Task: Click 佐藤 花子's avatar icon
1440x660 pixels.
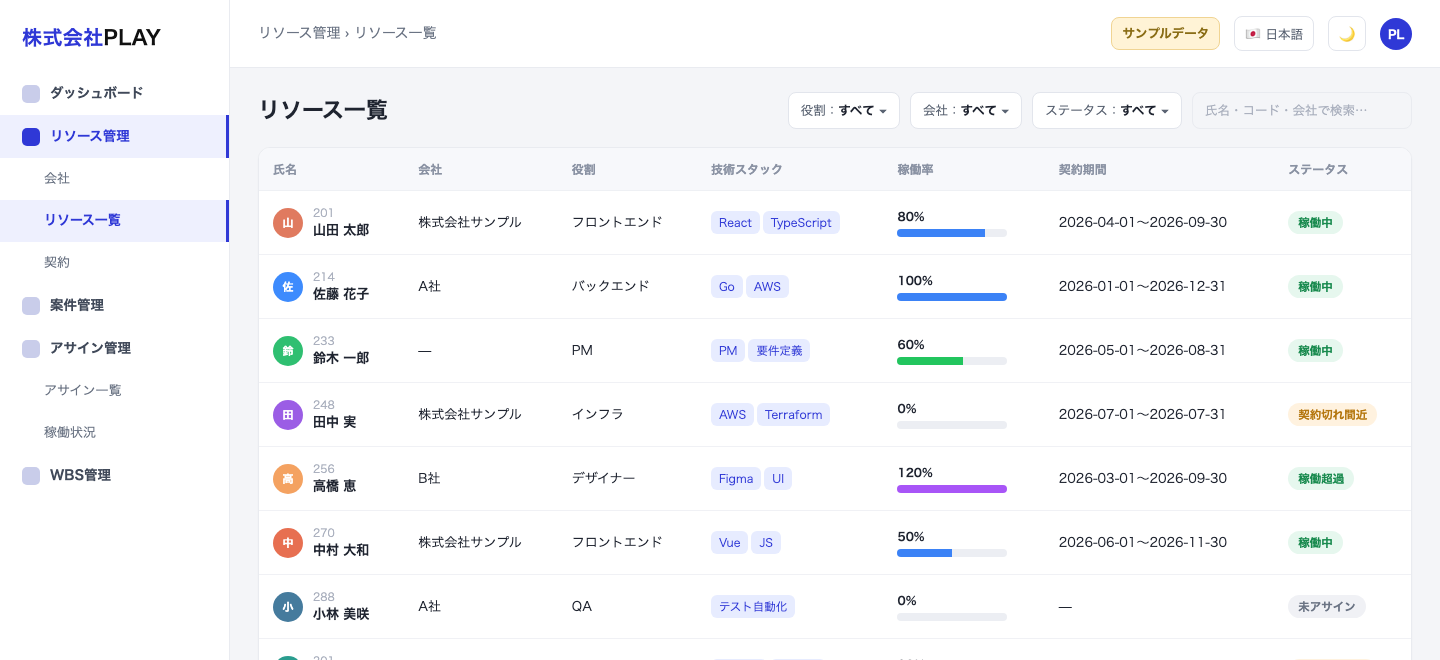Action: tap(288, 287)
